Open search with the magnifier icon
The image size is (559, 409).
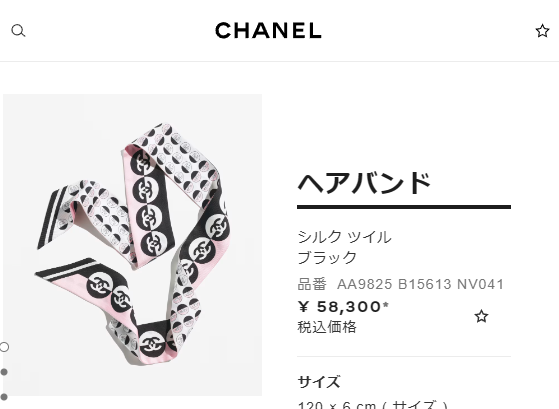pyautogui.click(x=18, y=31)
